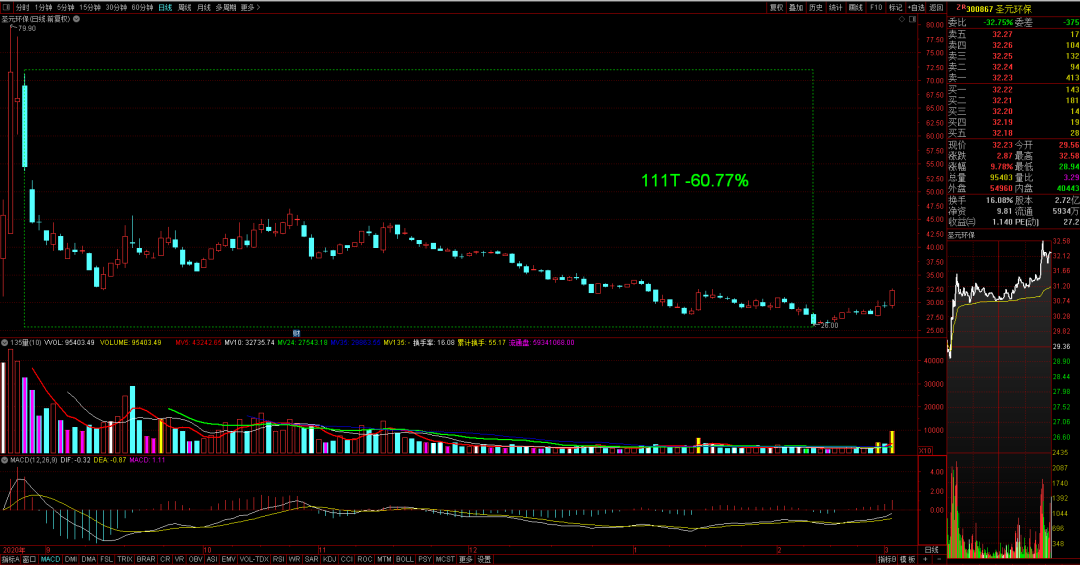Select the KDJ indicator tab
Viewport: 1080px width, 565px height.
click(x=330, y=559)
